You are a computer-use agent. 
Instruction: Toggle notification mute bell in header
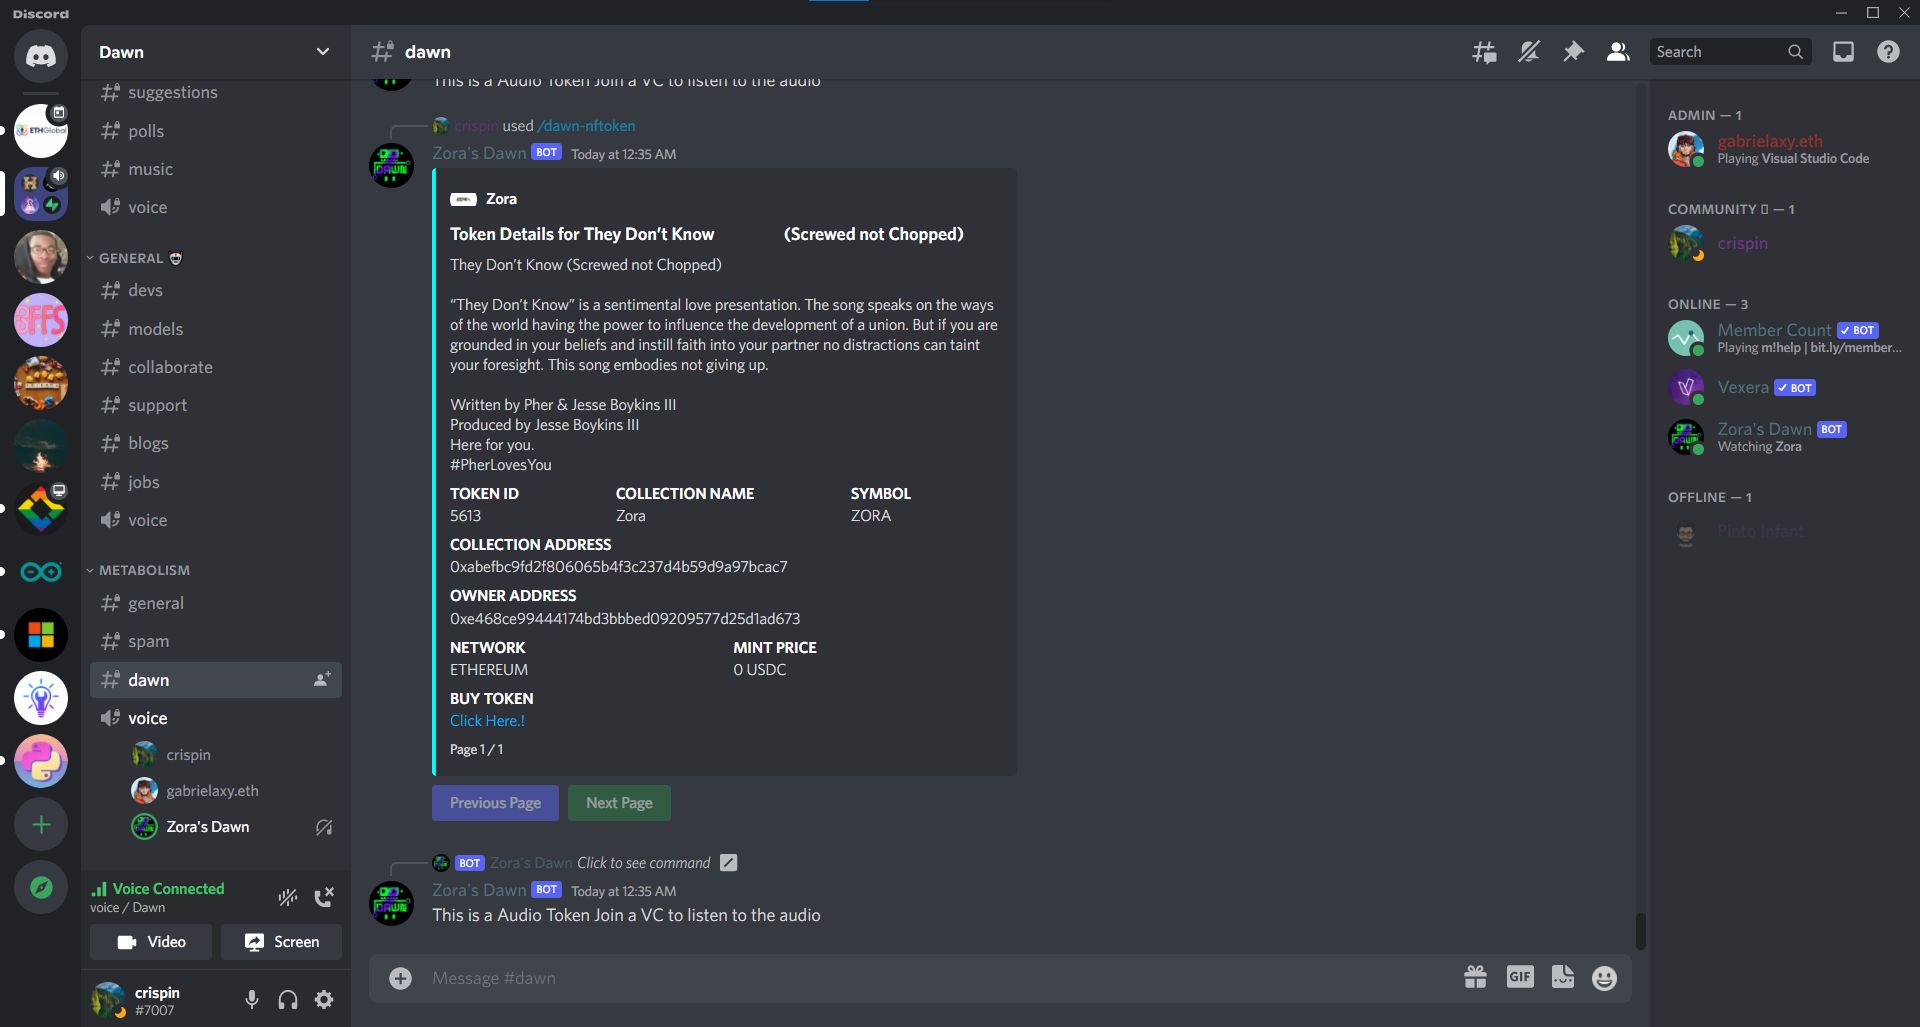(1529, 52)
